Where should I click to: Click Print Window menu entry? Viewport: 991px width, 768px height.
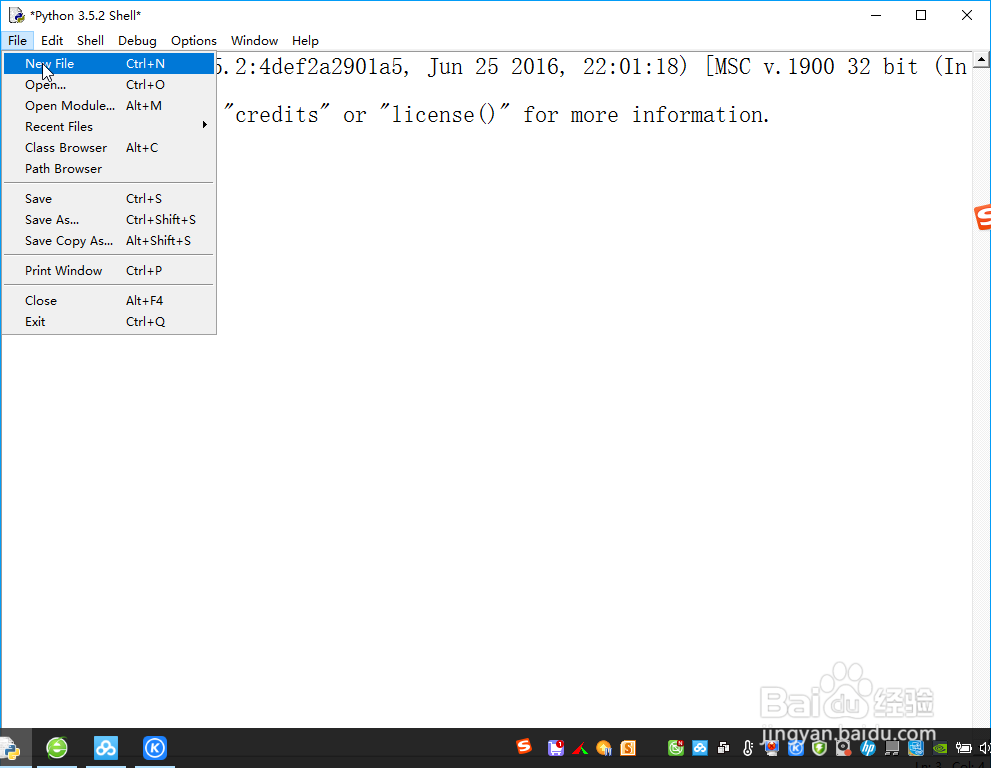coord(109,271)
